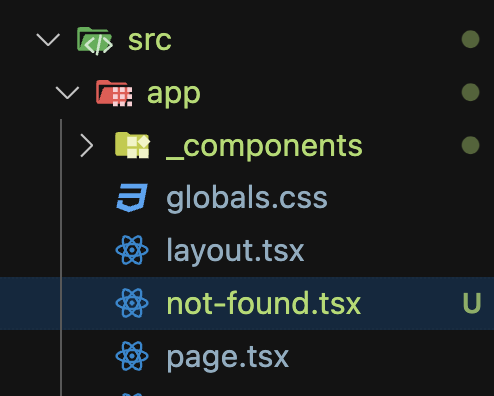Screen dimensions: 494x396
Task: Click the modified dot on _components row
Action: point(471,145)
